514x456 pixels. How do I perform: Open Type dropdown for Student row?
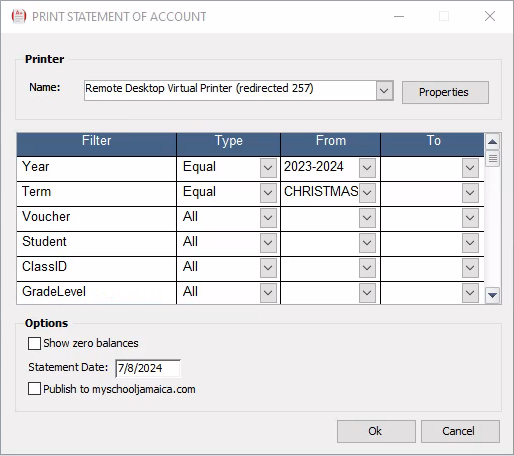click(268, 243)
